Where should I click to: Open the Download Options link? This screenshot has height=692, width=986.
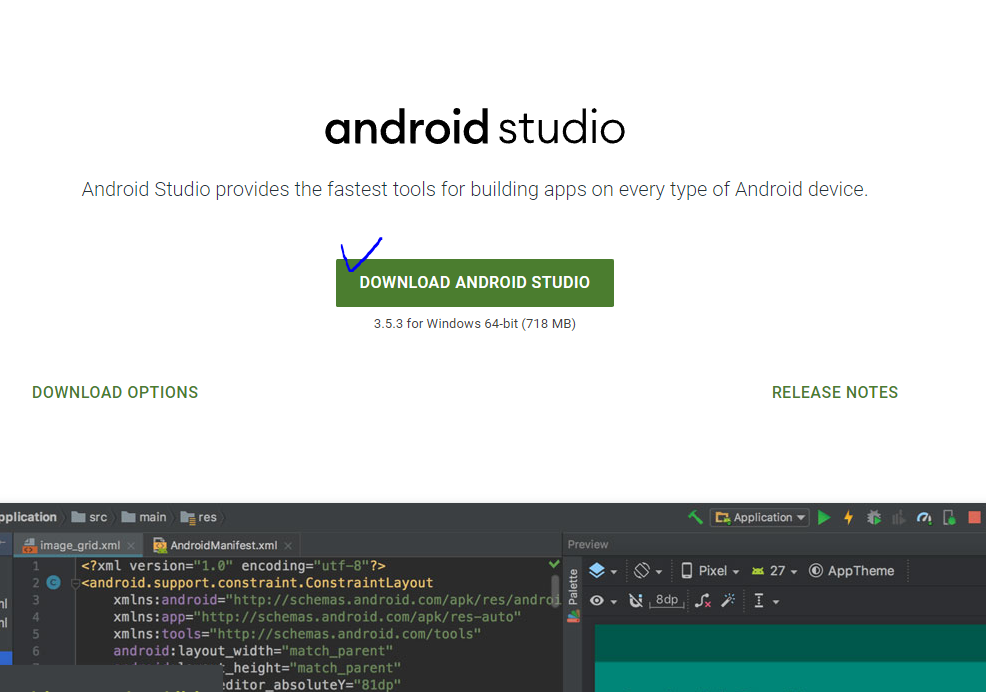(x=115, y=393)
